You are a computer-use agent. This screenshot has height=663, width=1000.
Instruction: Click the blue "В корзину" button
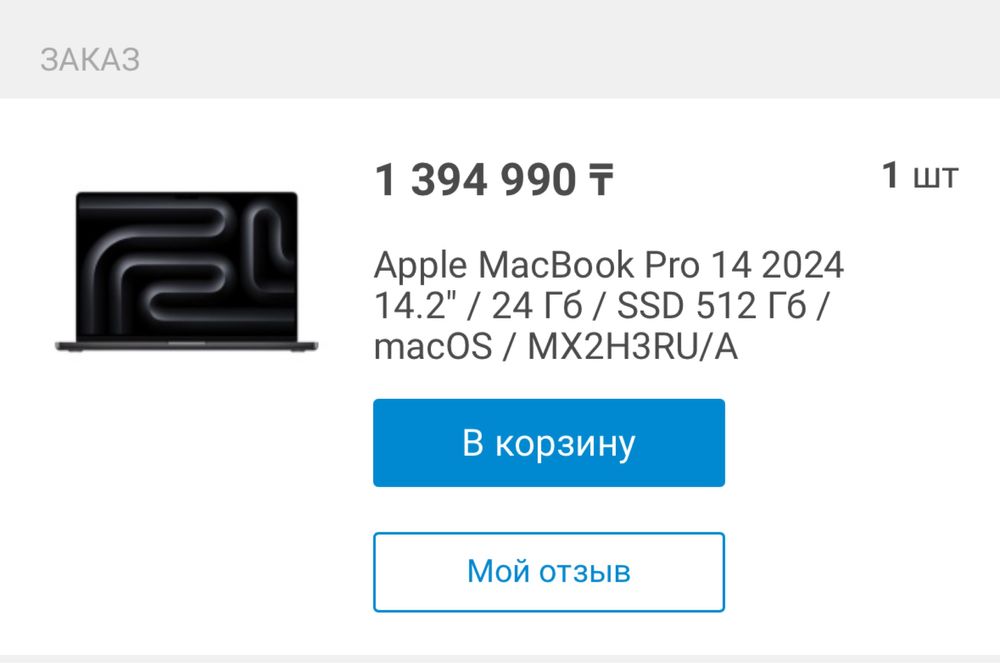[548, 443]
